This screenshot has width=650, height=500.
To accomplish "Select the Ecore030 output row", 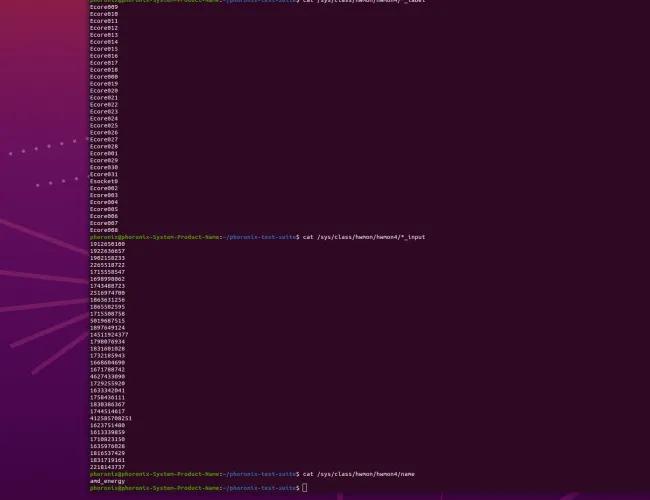I will click(x=104, y=167).
